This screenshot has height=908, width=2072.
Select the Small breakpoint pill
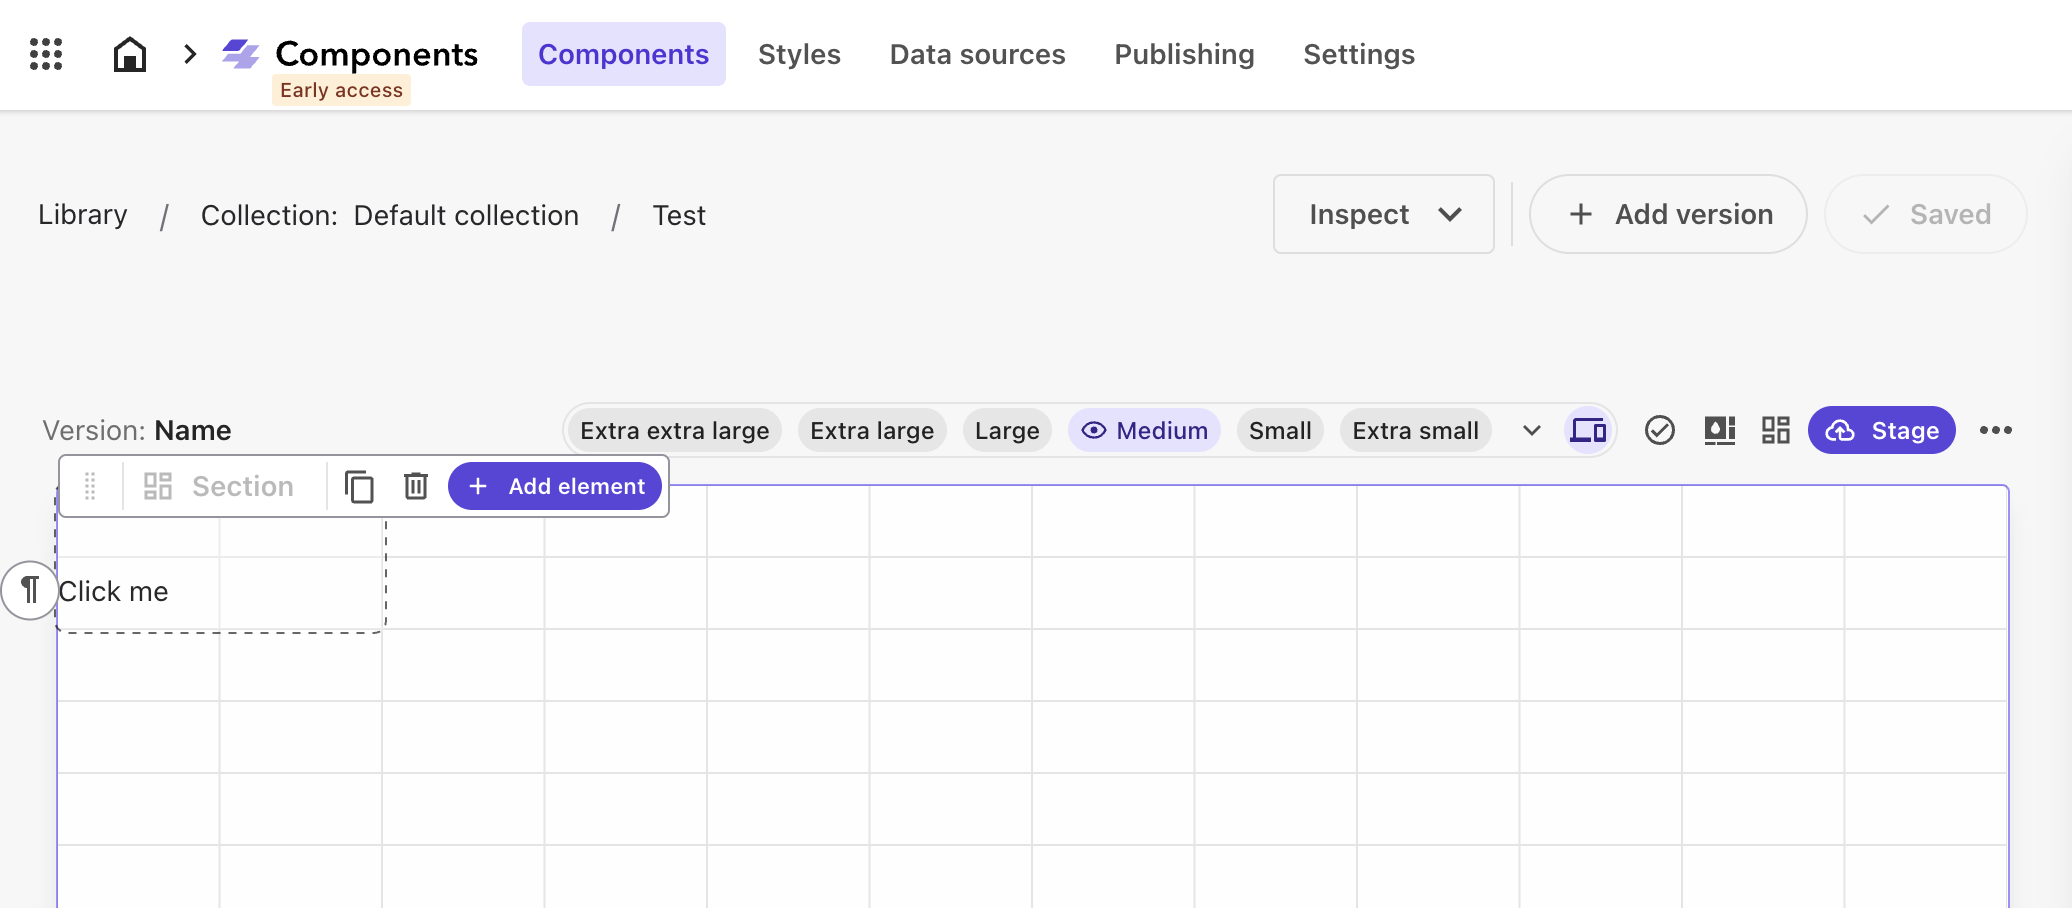pyautogui.click(x=1280, y=430)
